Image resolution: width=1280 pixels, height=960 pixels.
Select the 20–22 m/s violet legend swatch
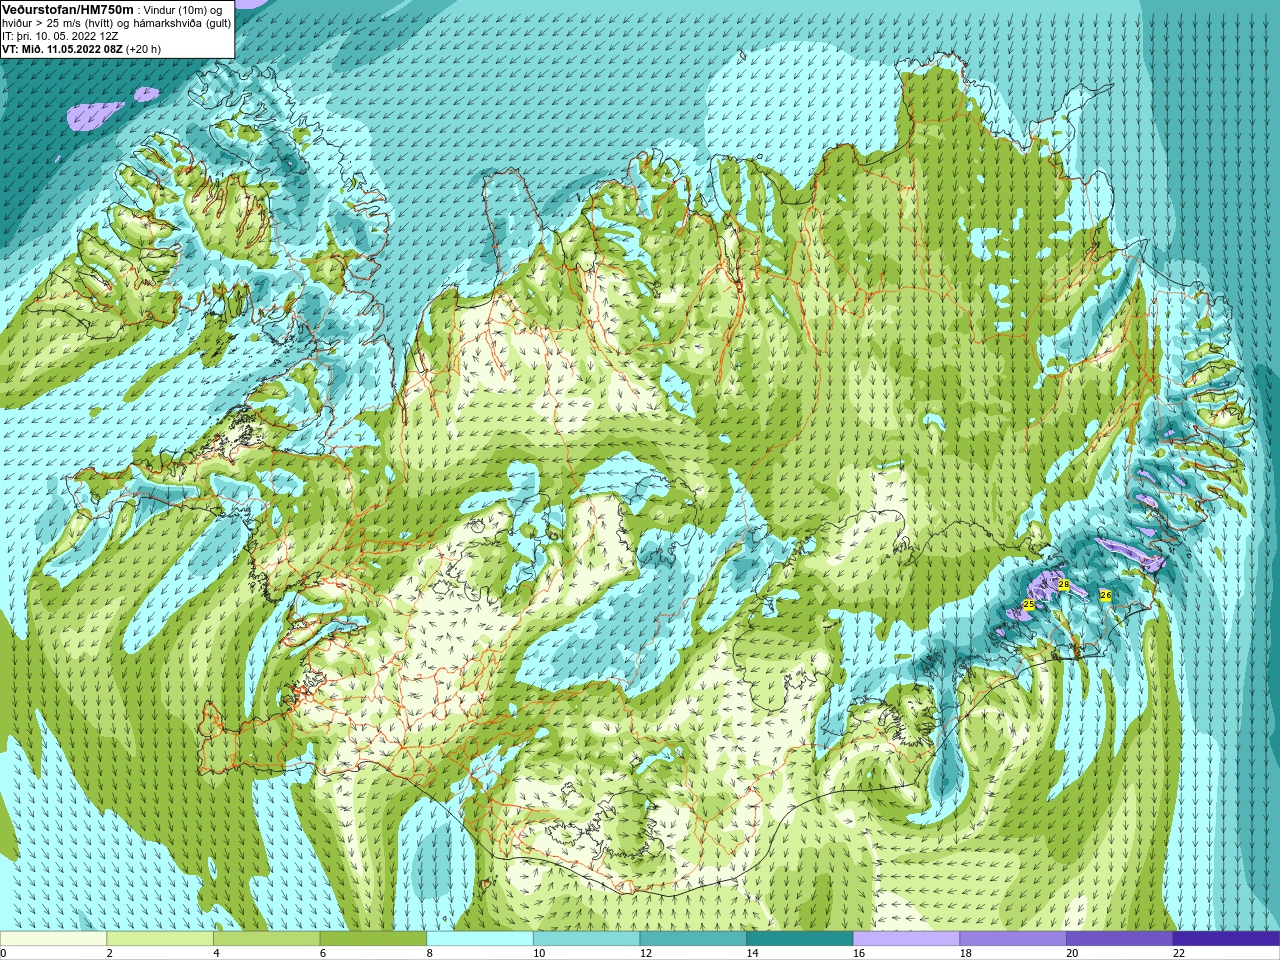pos(1120,939)
